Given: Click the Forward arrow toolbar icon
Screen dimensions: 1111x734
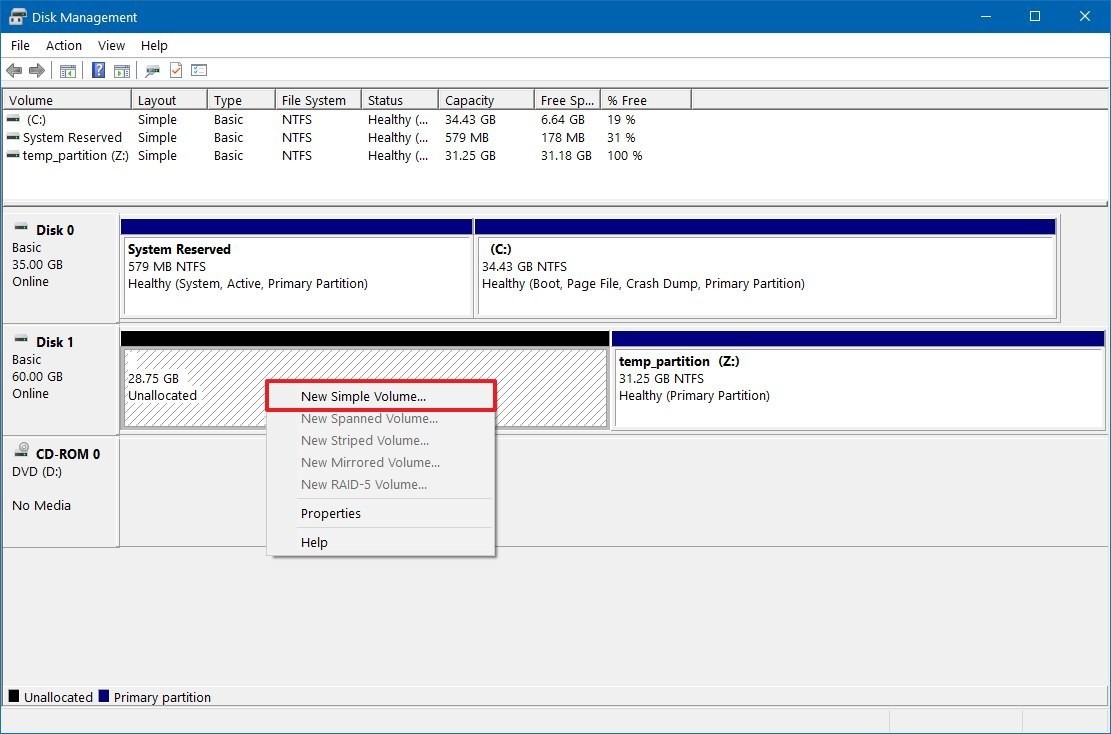Looking at the screenshot, I should [x=37, y=71].
